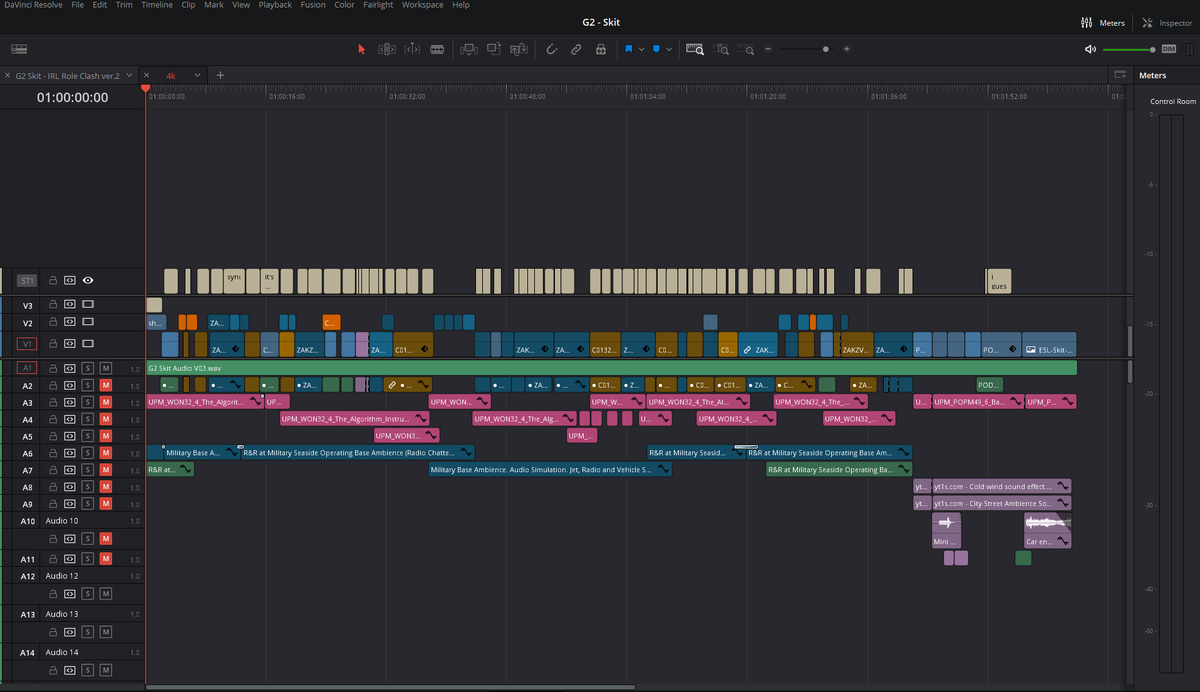Disable the V1 video track

click(x=88, y=343)
